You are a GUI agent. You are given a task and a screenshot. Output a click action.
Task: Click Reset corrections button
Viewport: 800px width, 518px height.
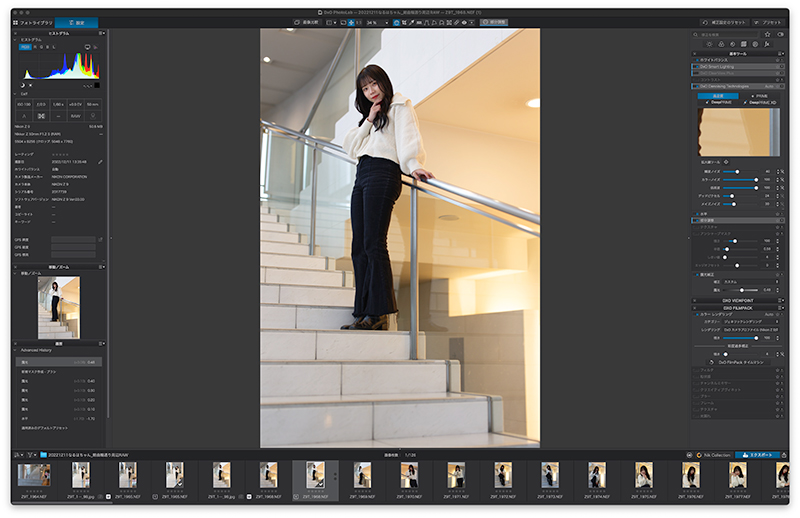pyautogui.click(x=724, y=22)
